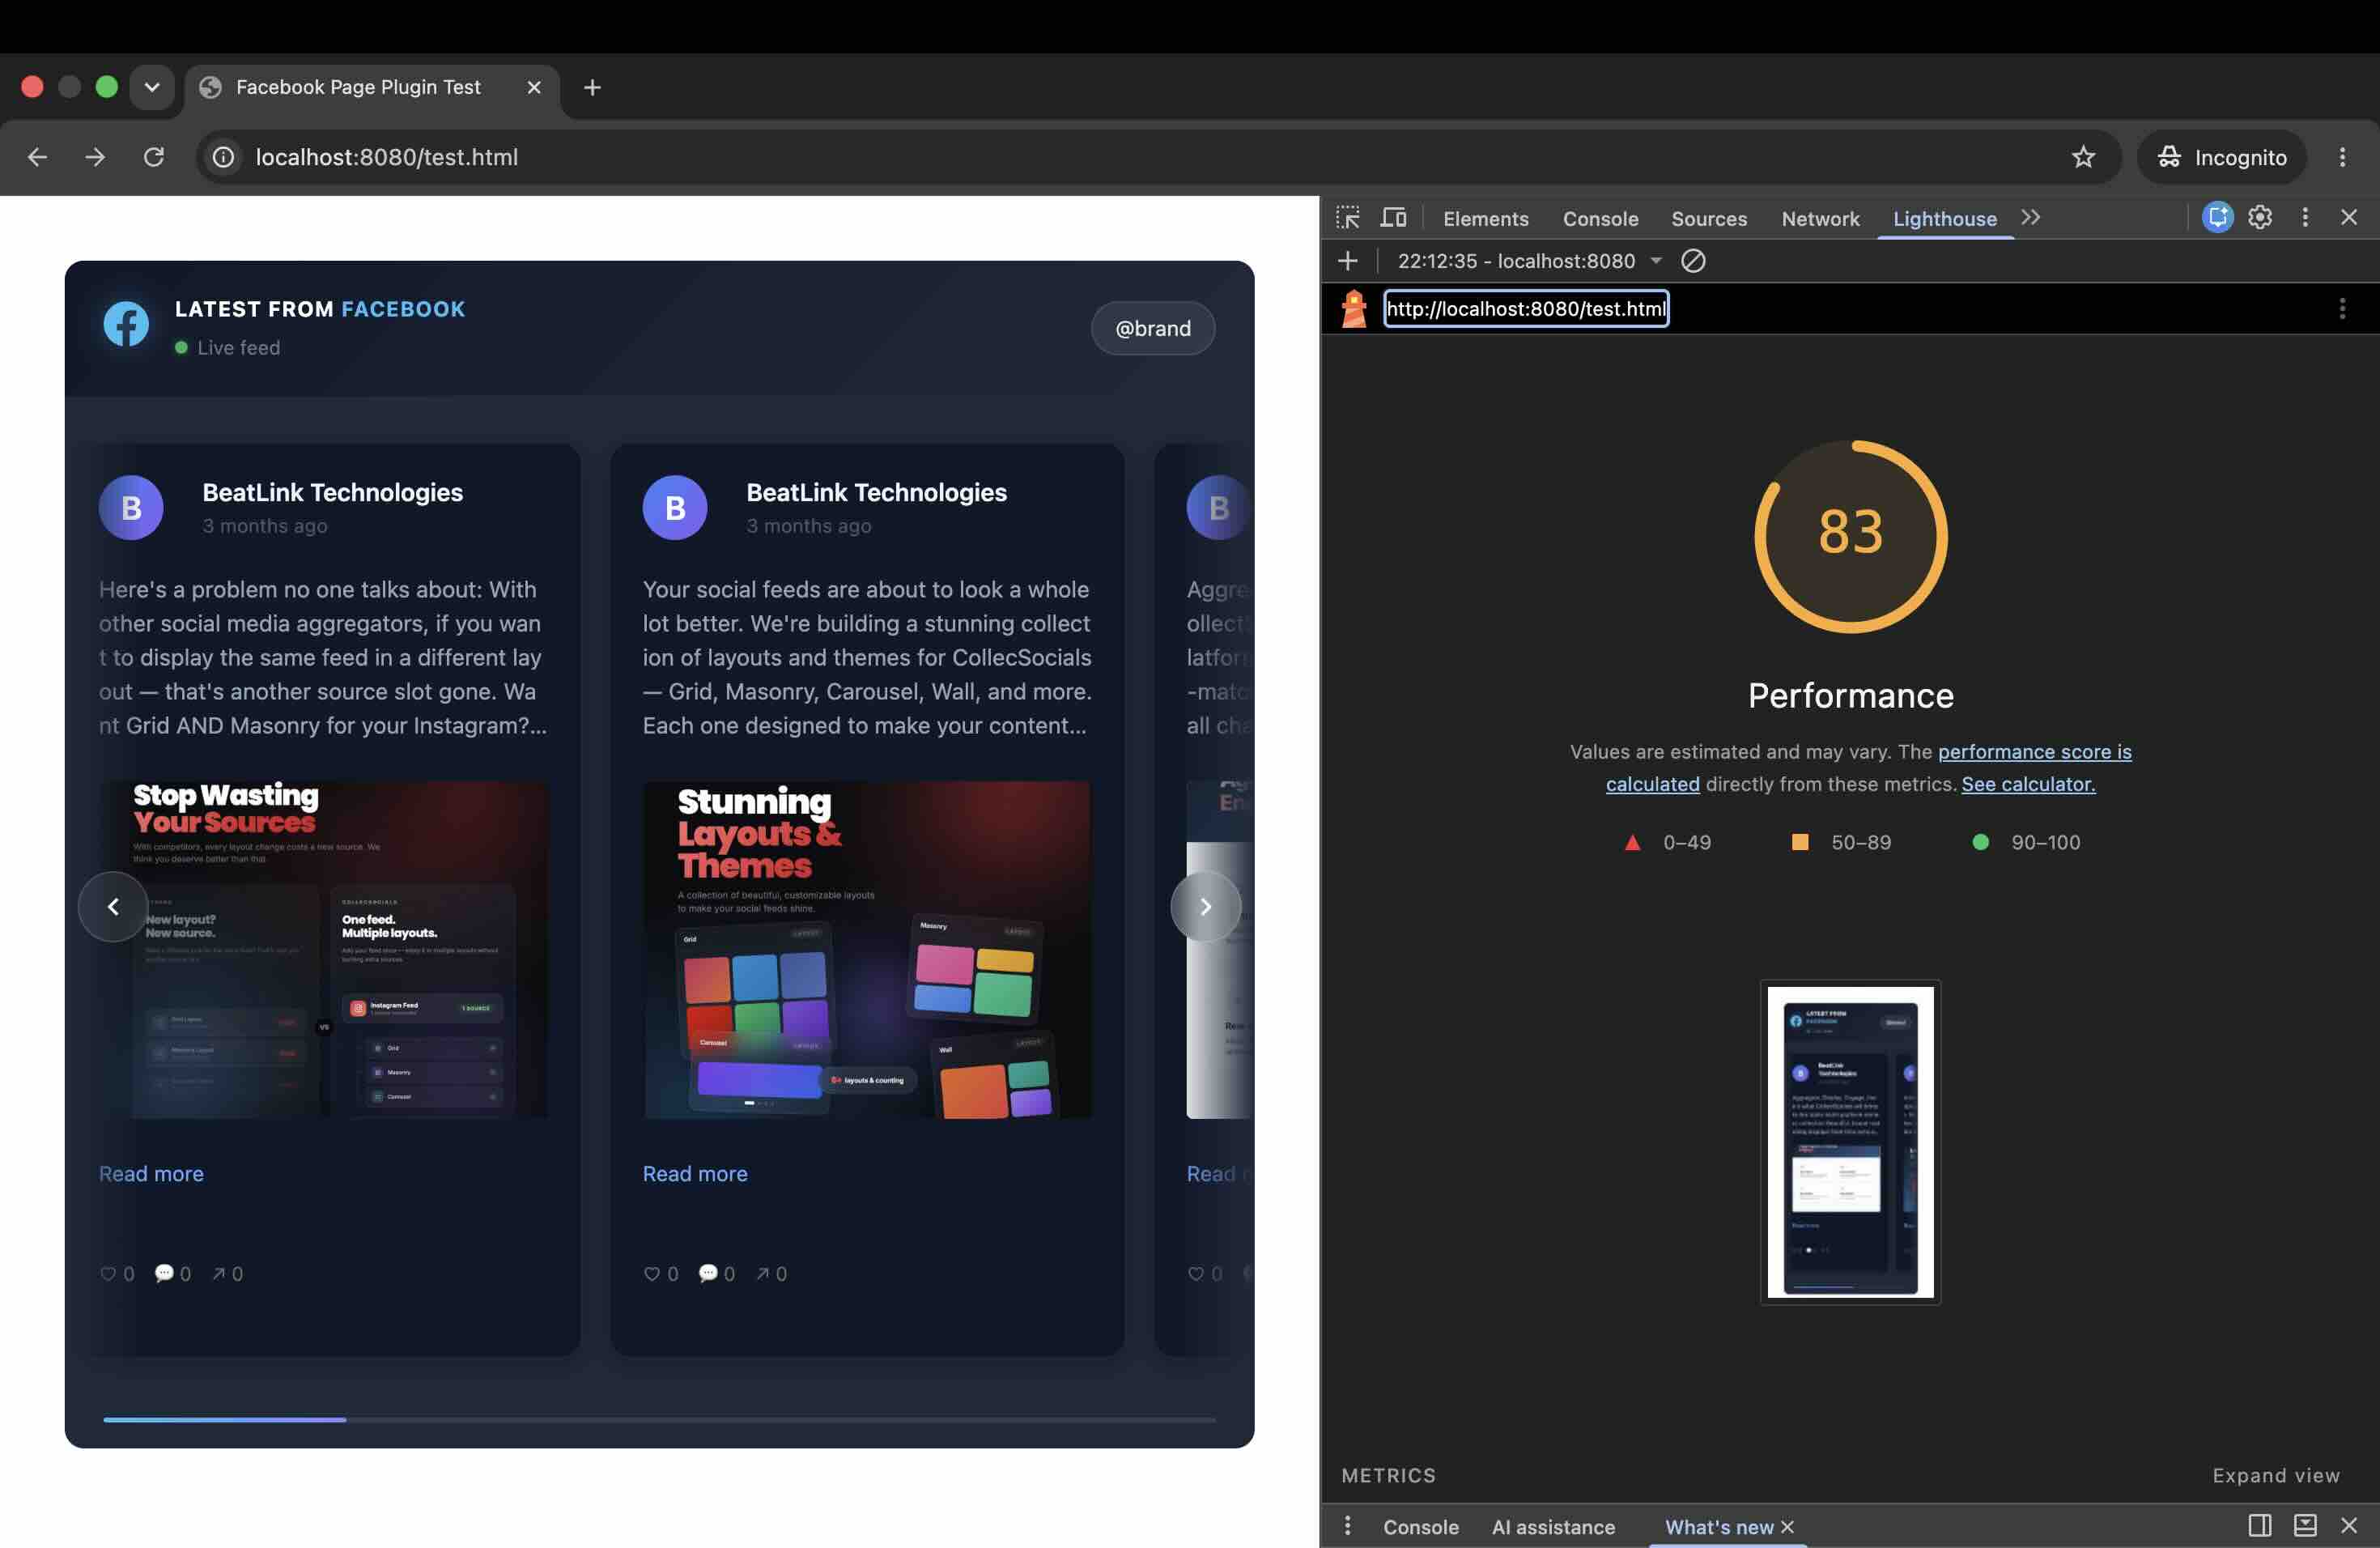Expand more DevTools tabs chevron

[2030, 217]
